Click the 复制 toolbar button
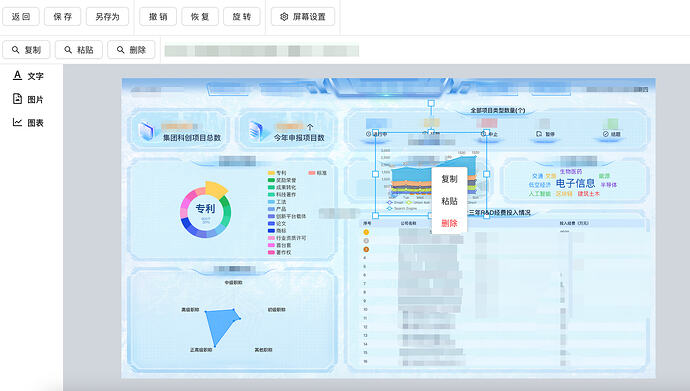Viewport: 690px width, 391px height. coord(26,50)
